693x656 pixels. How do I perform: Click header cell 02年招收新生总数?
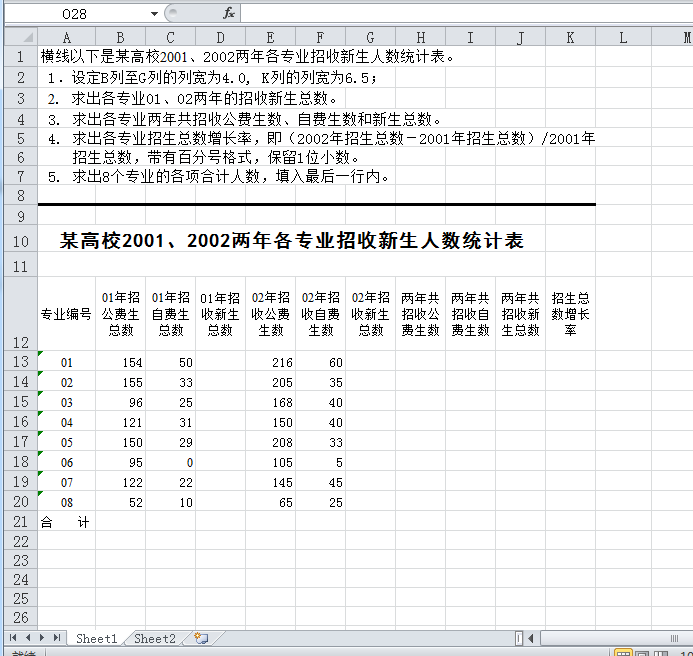[370, 314]
